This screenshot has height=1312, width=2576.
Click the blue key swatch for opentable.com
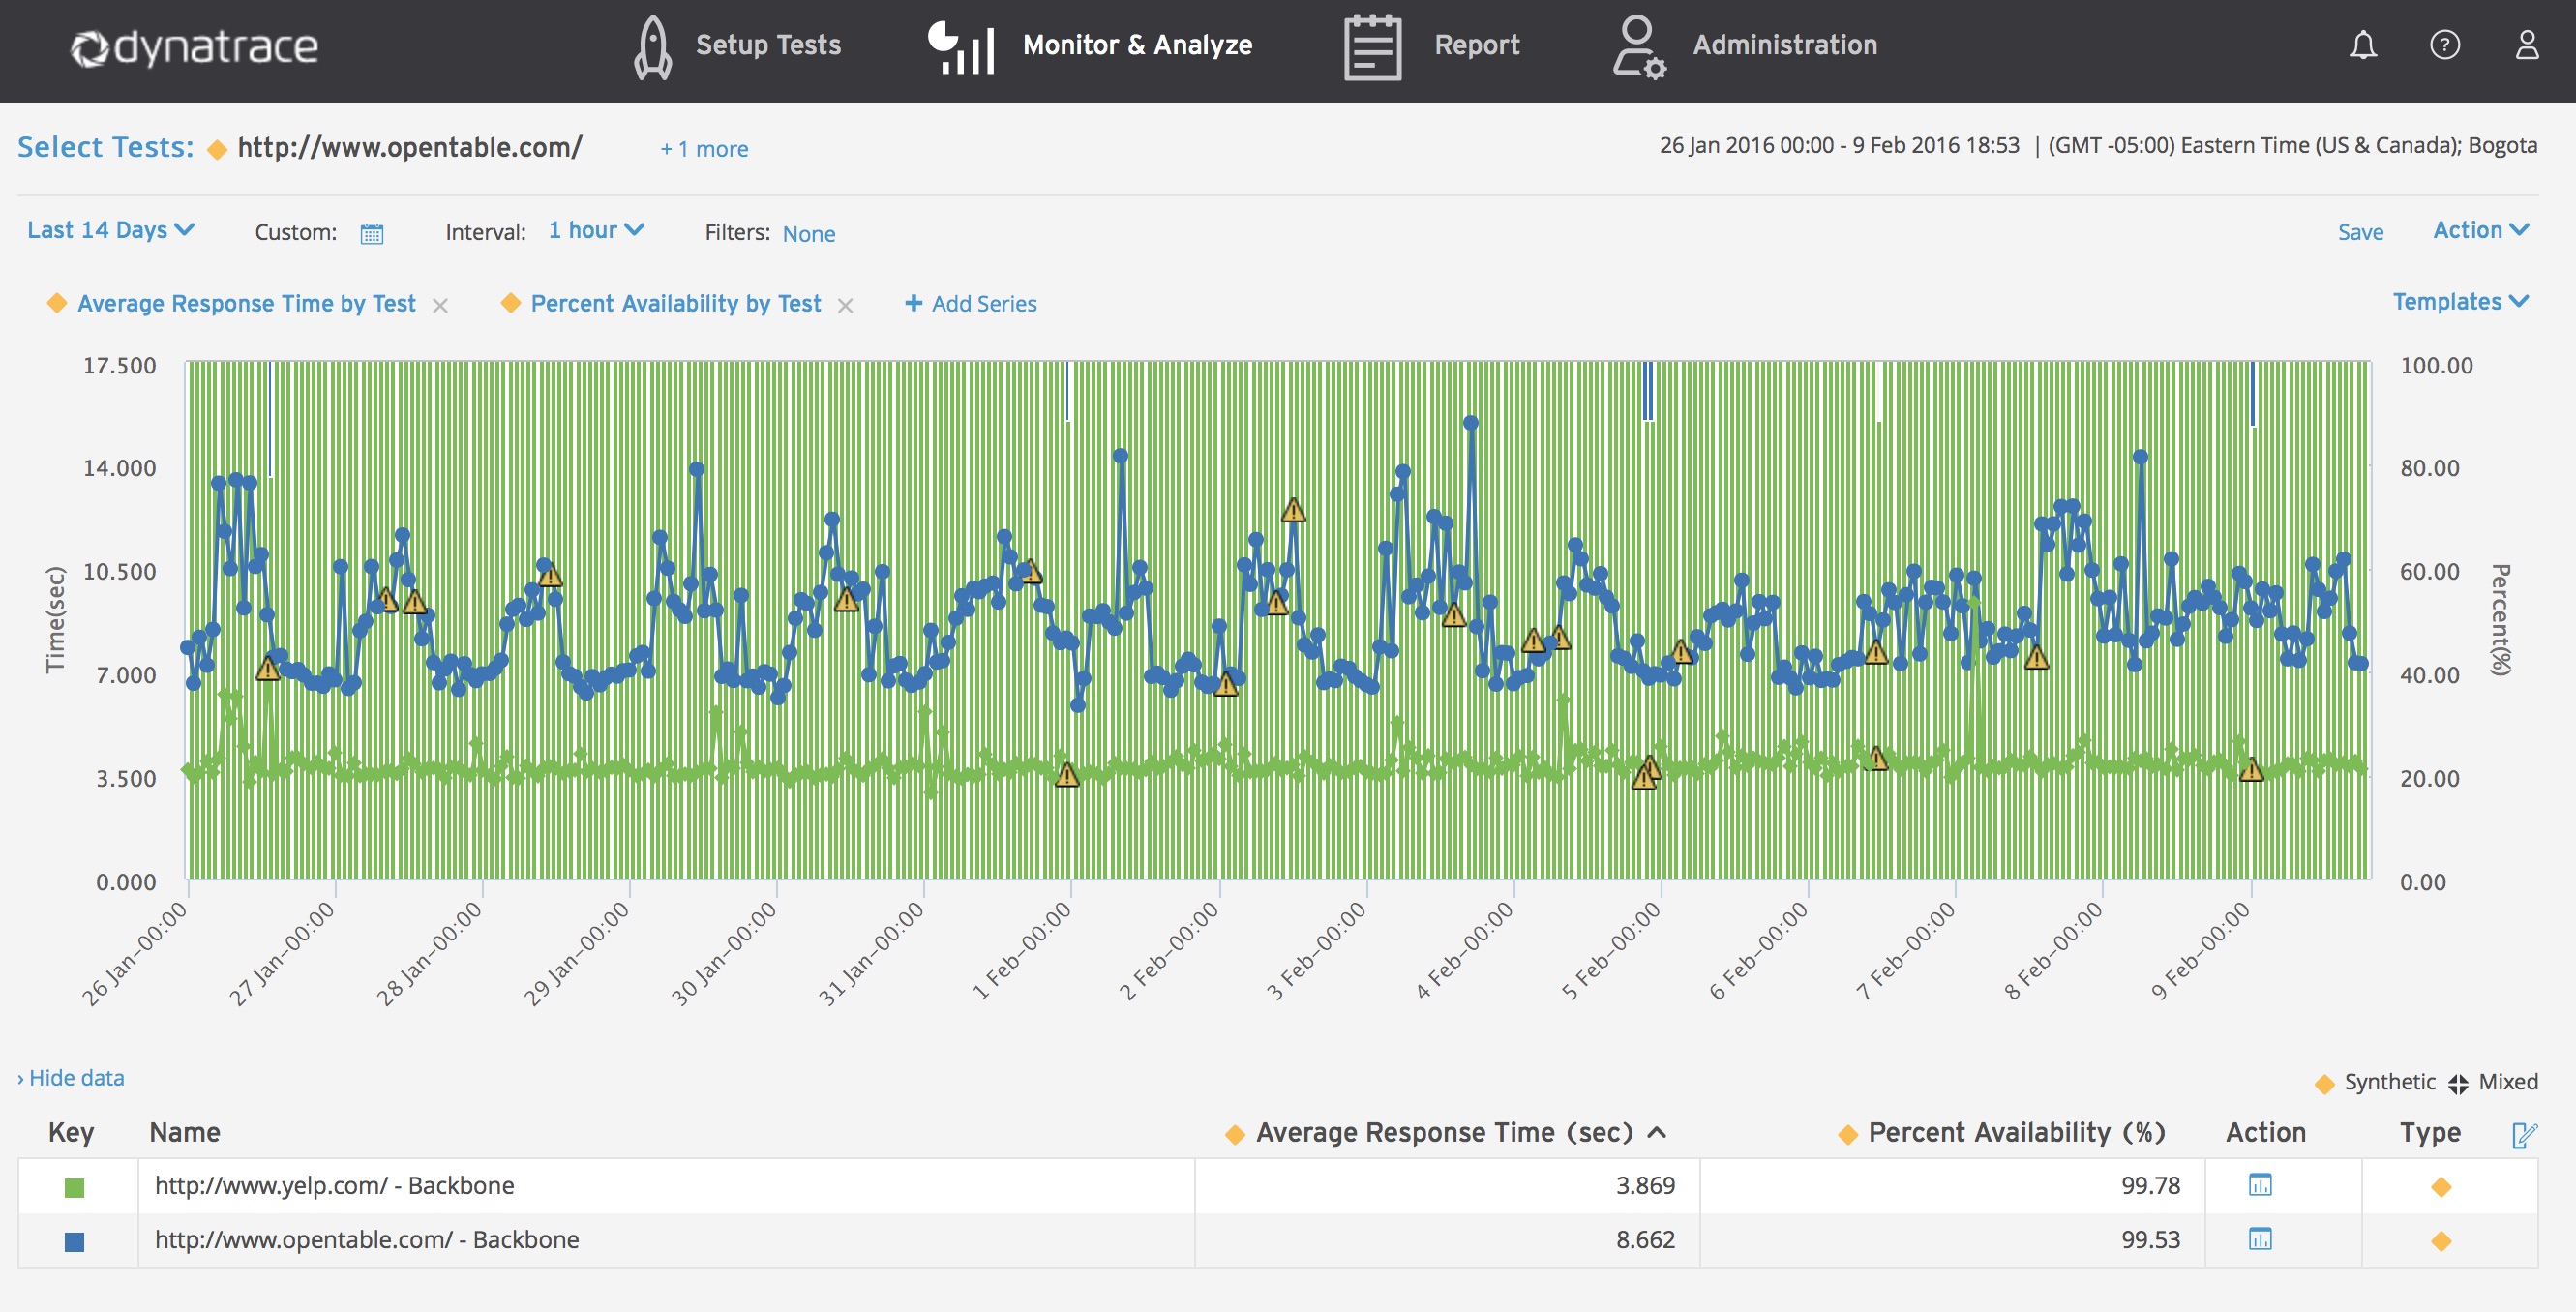click(x=74, y=1242)
